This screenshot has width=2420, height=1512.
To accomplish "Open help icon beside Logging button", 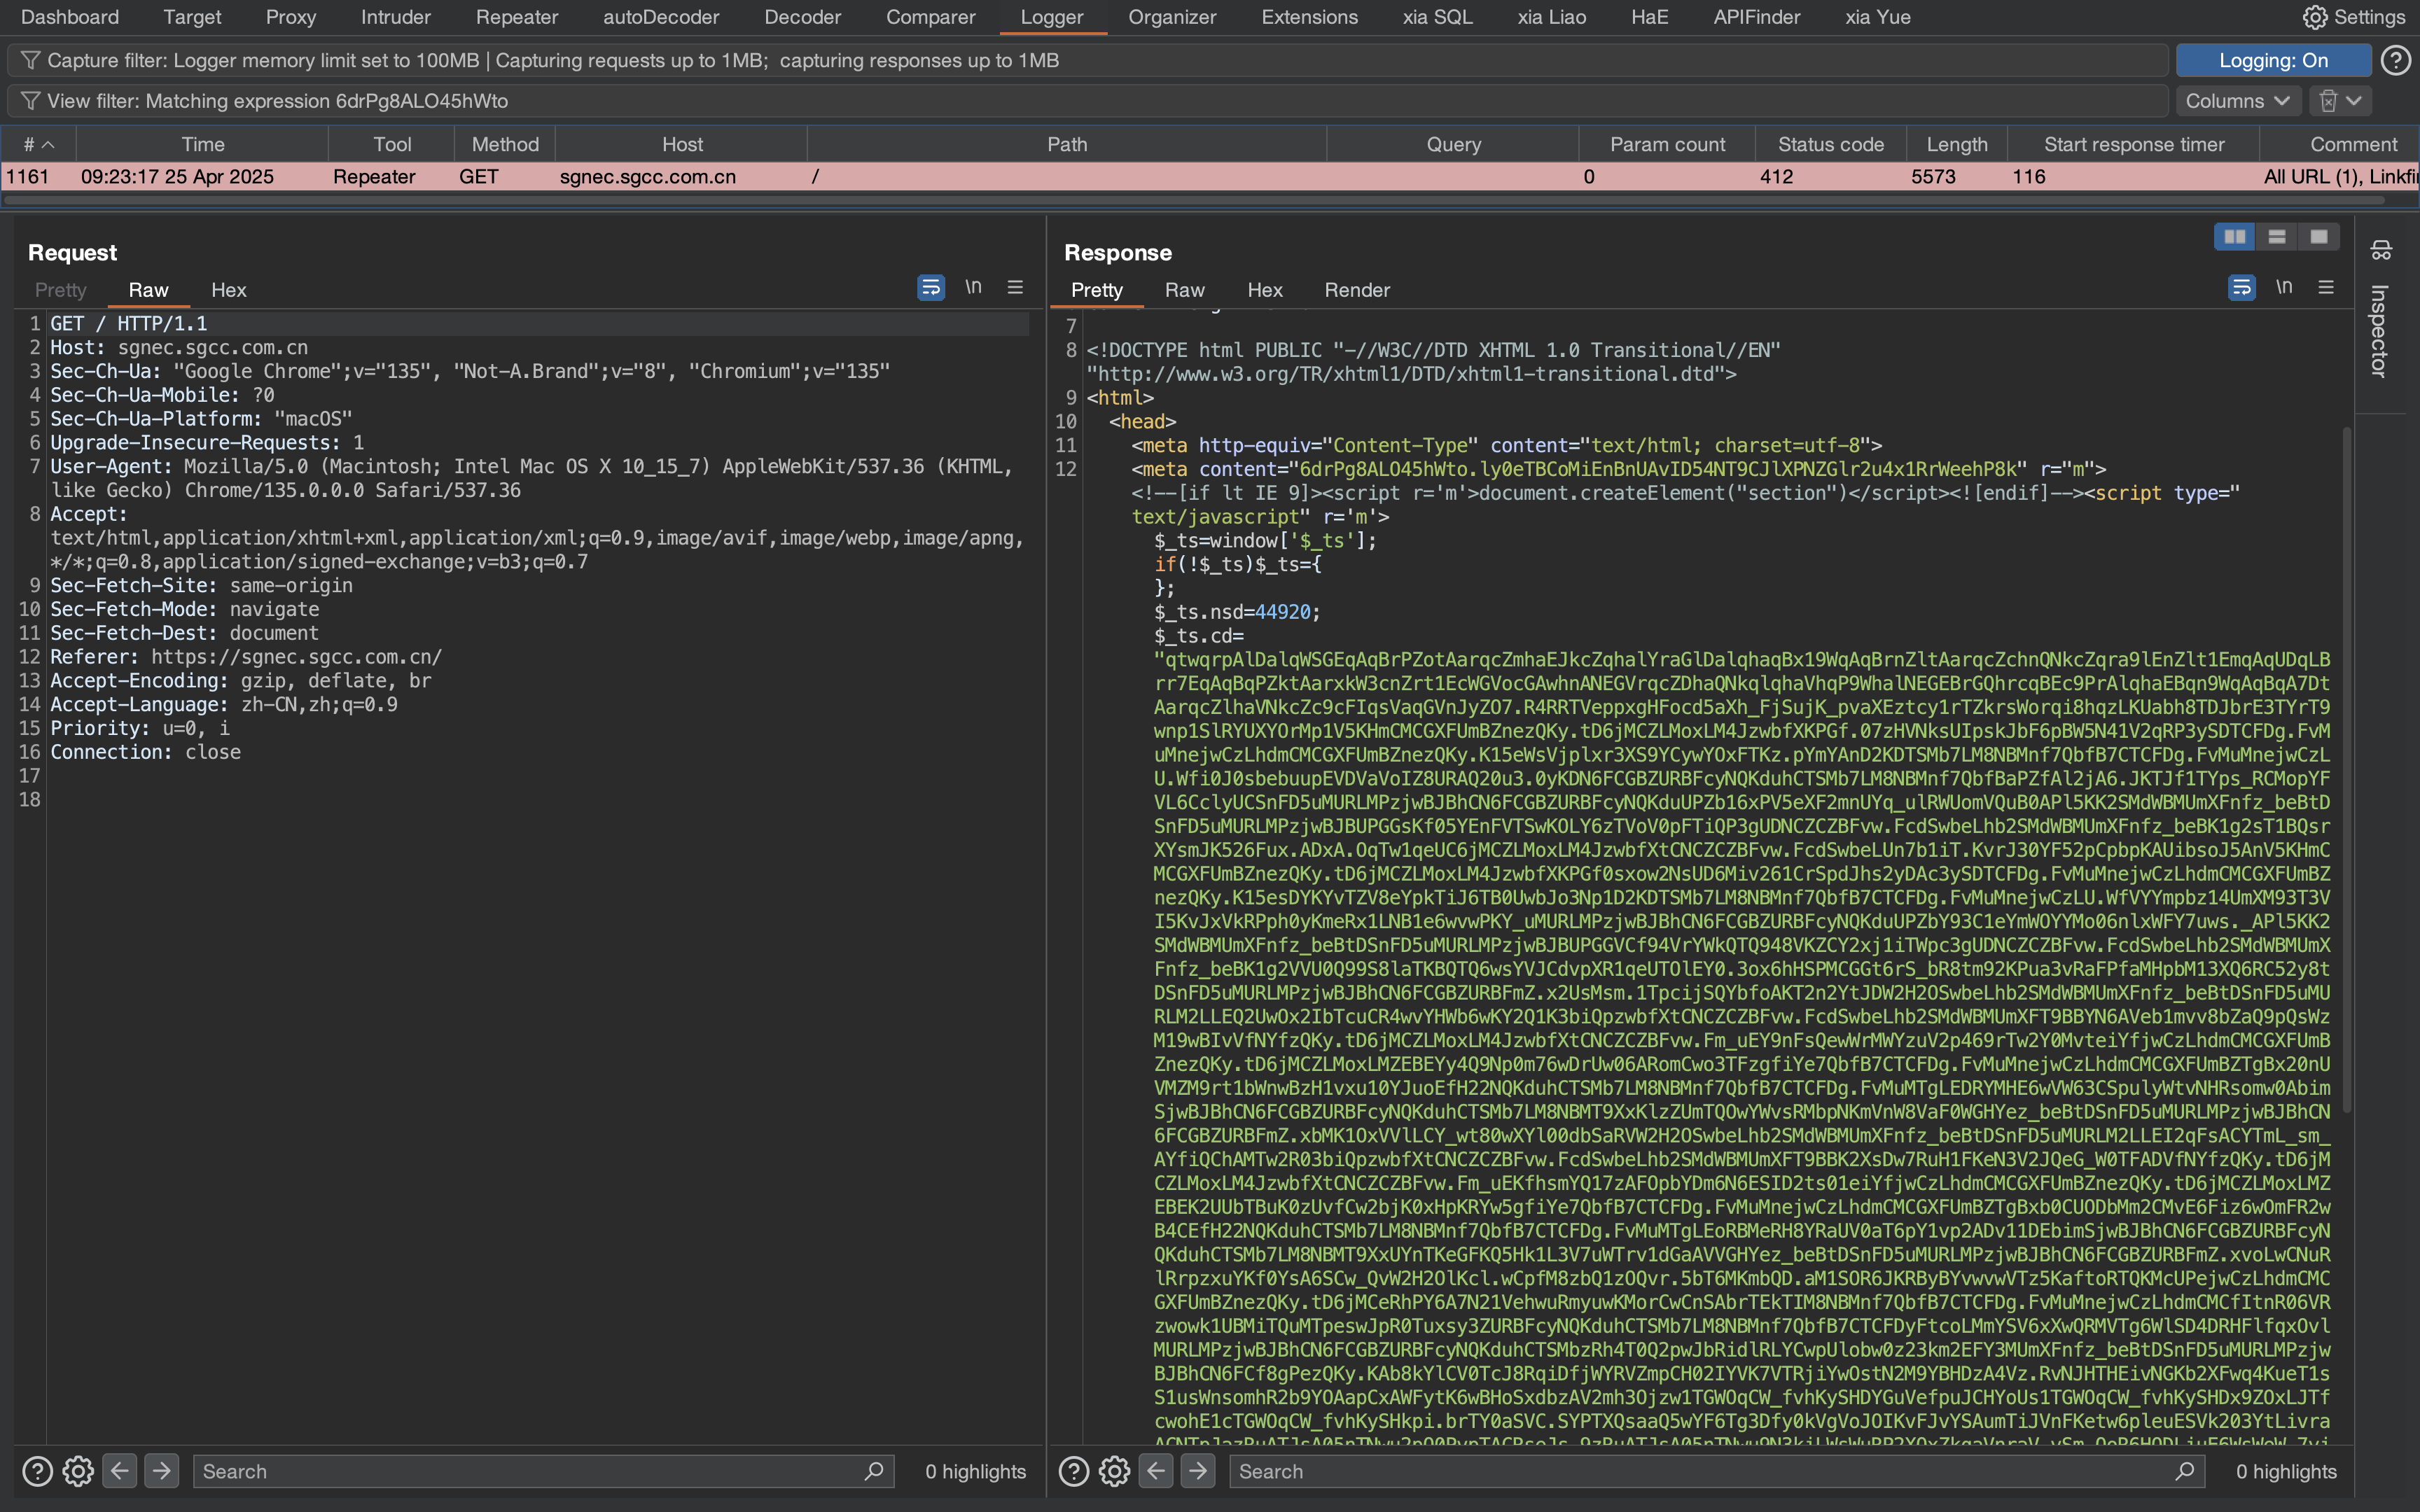I will 2395,60.
